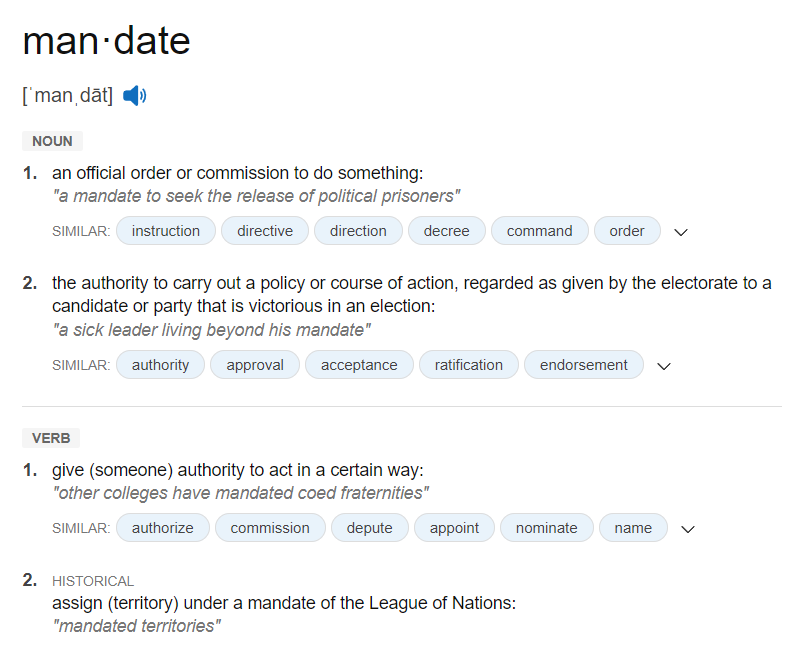
Task: Open the 'instruction' synonym chip
Action: 166,231
